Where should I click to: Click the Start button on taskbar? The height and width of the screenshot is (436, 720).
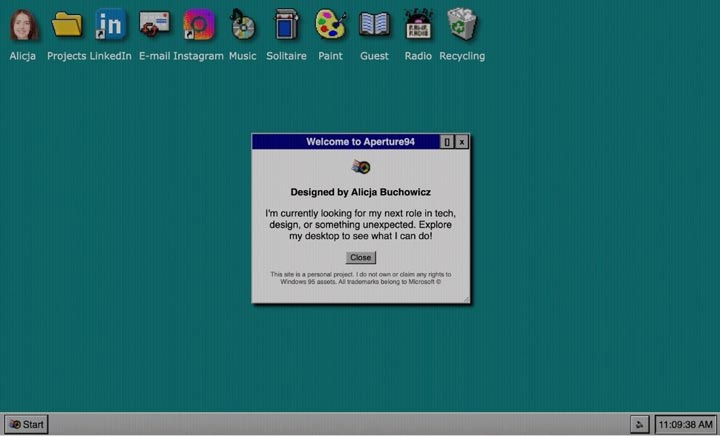point(26,425)
